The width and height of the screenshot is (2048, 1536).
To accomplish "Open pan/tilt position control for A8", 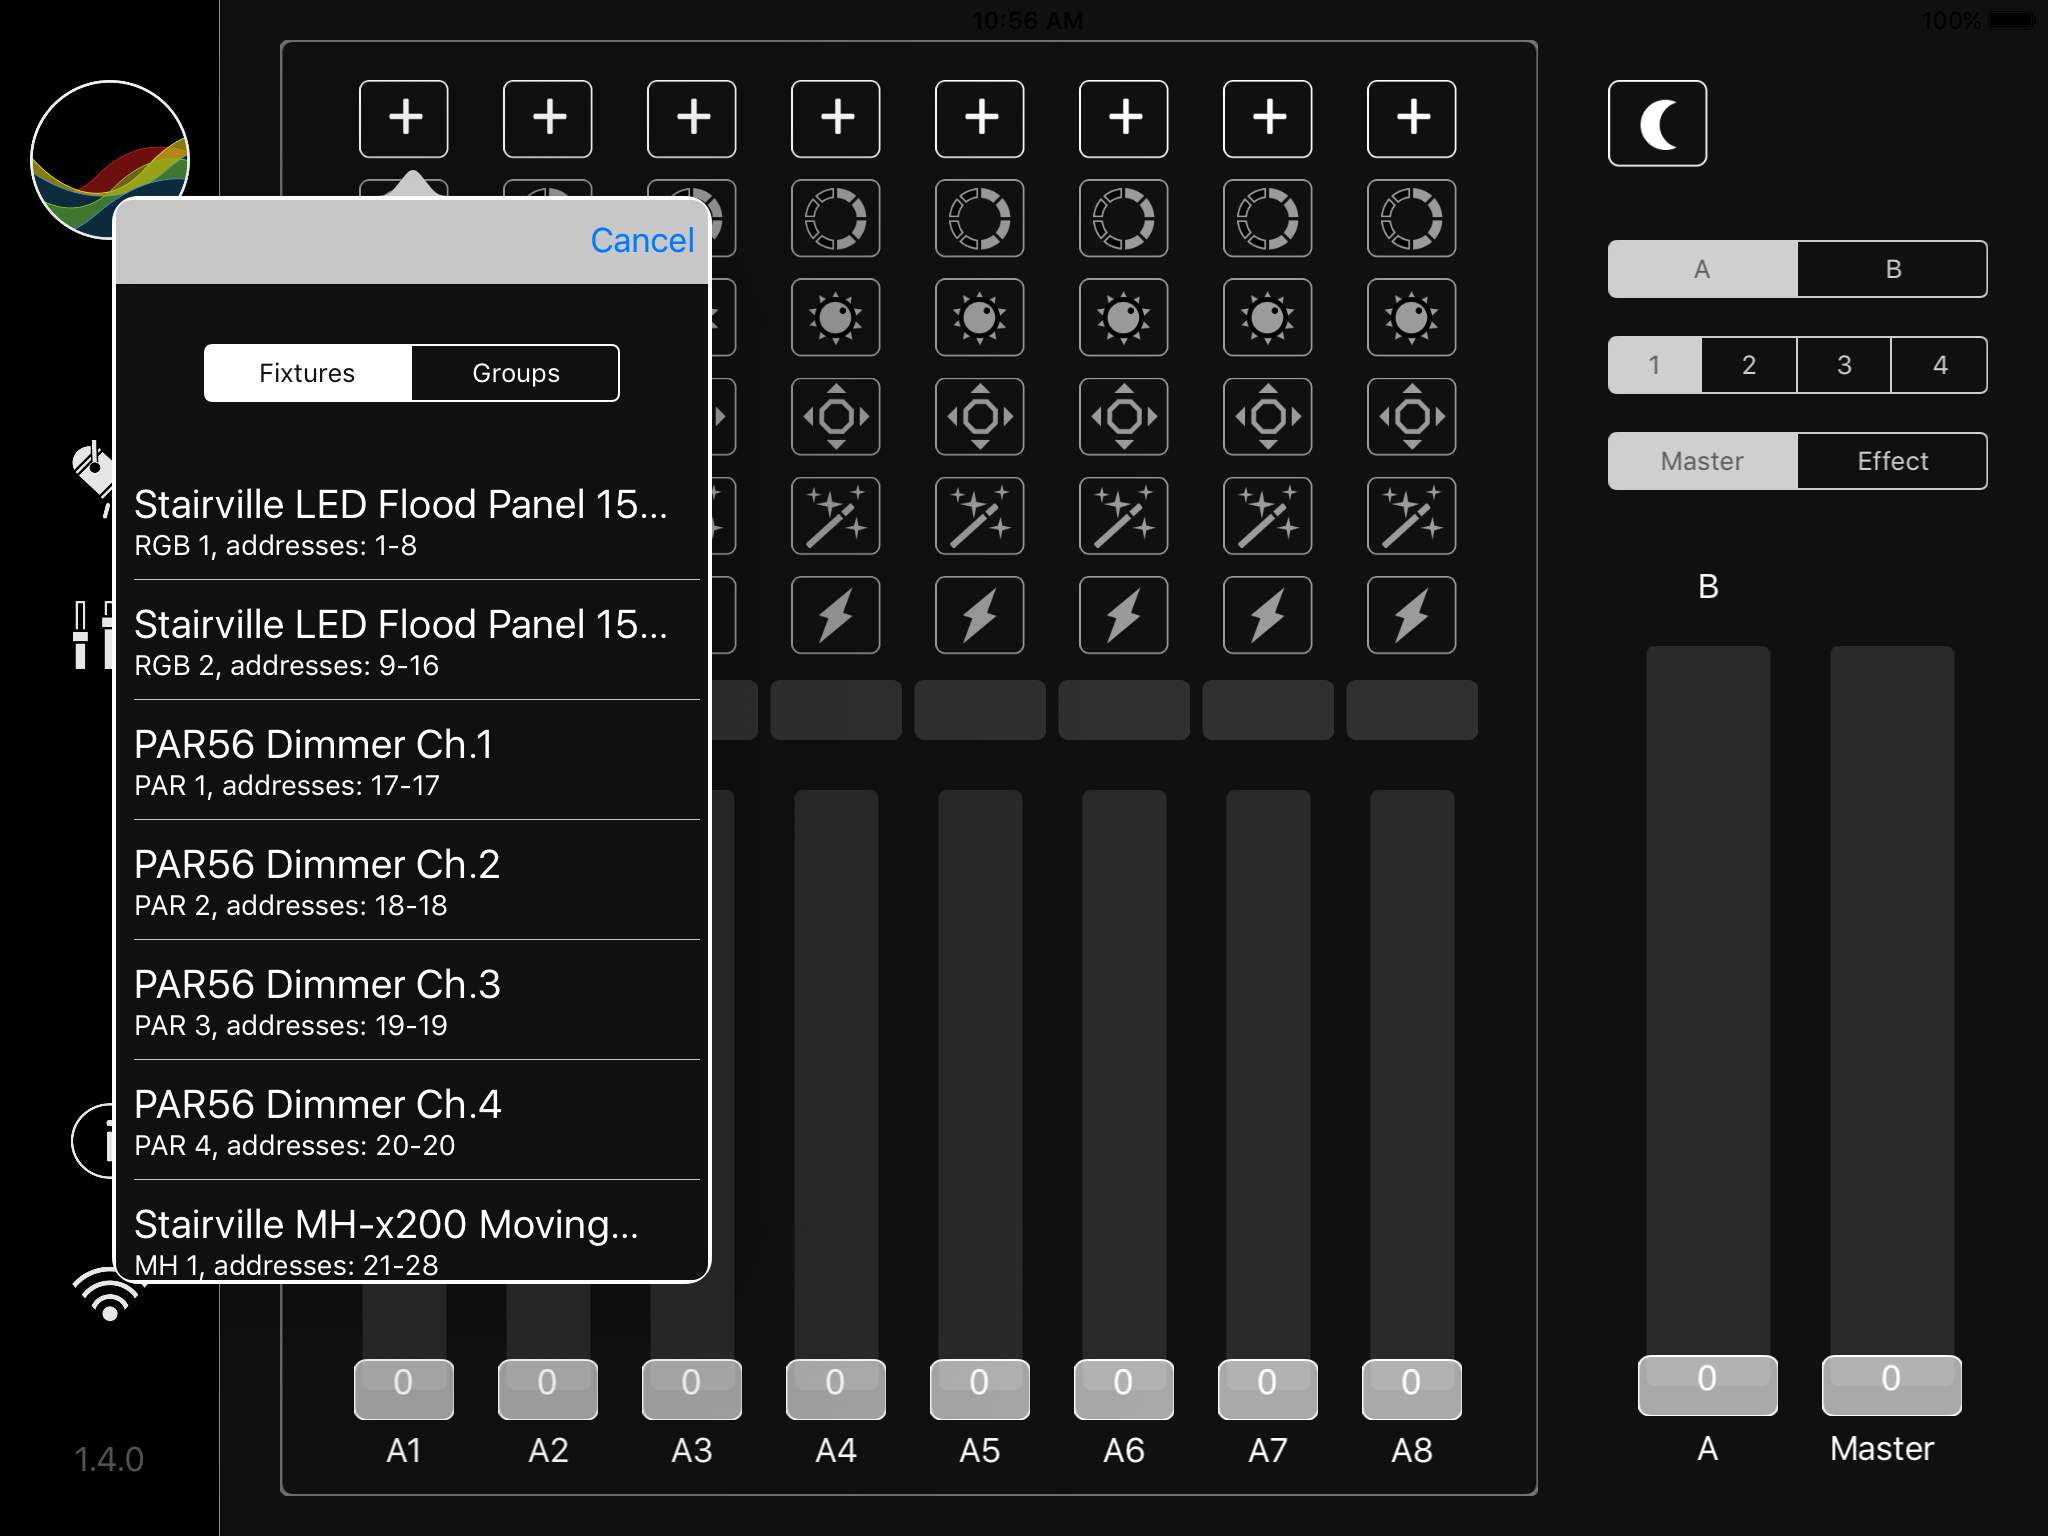I will [x=1411, y=416].
